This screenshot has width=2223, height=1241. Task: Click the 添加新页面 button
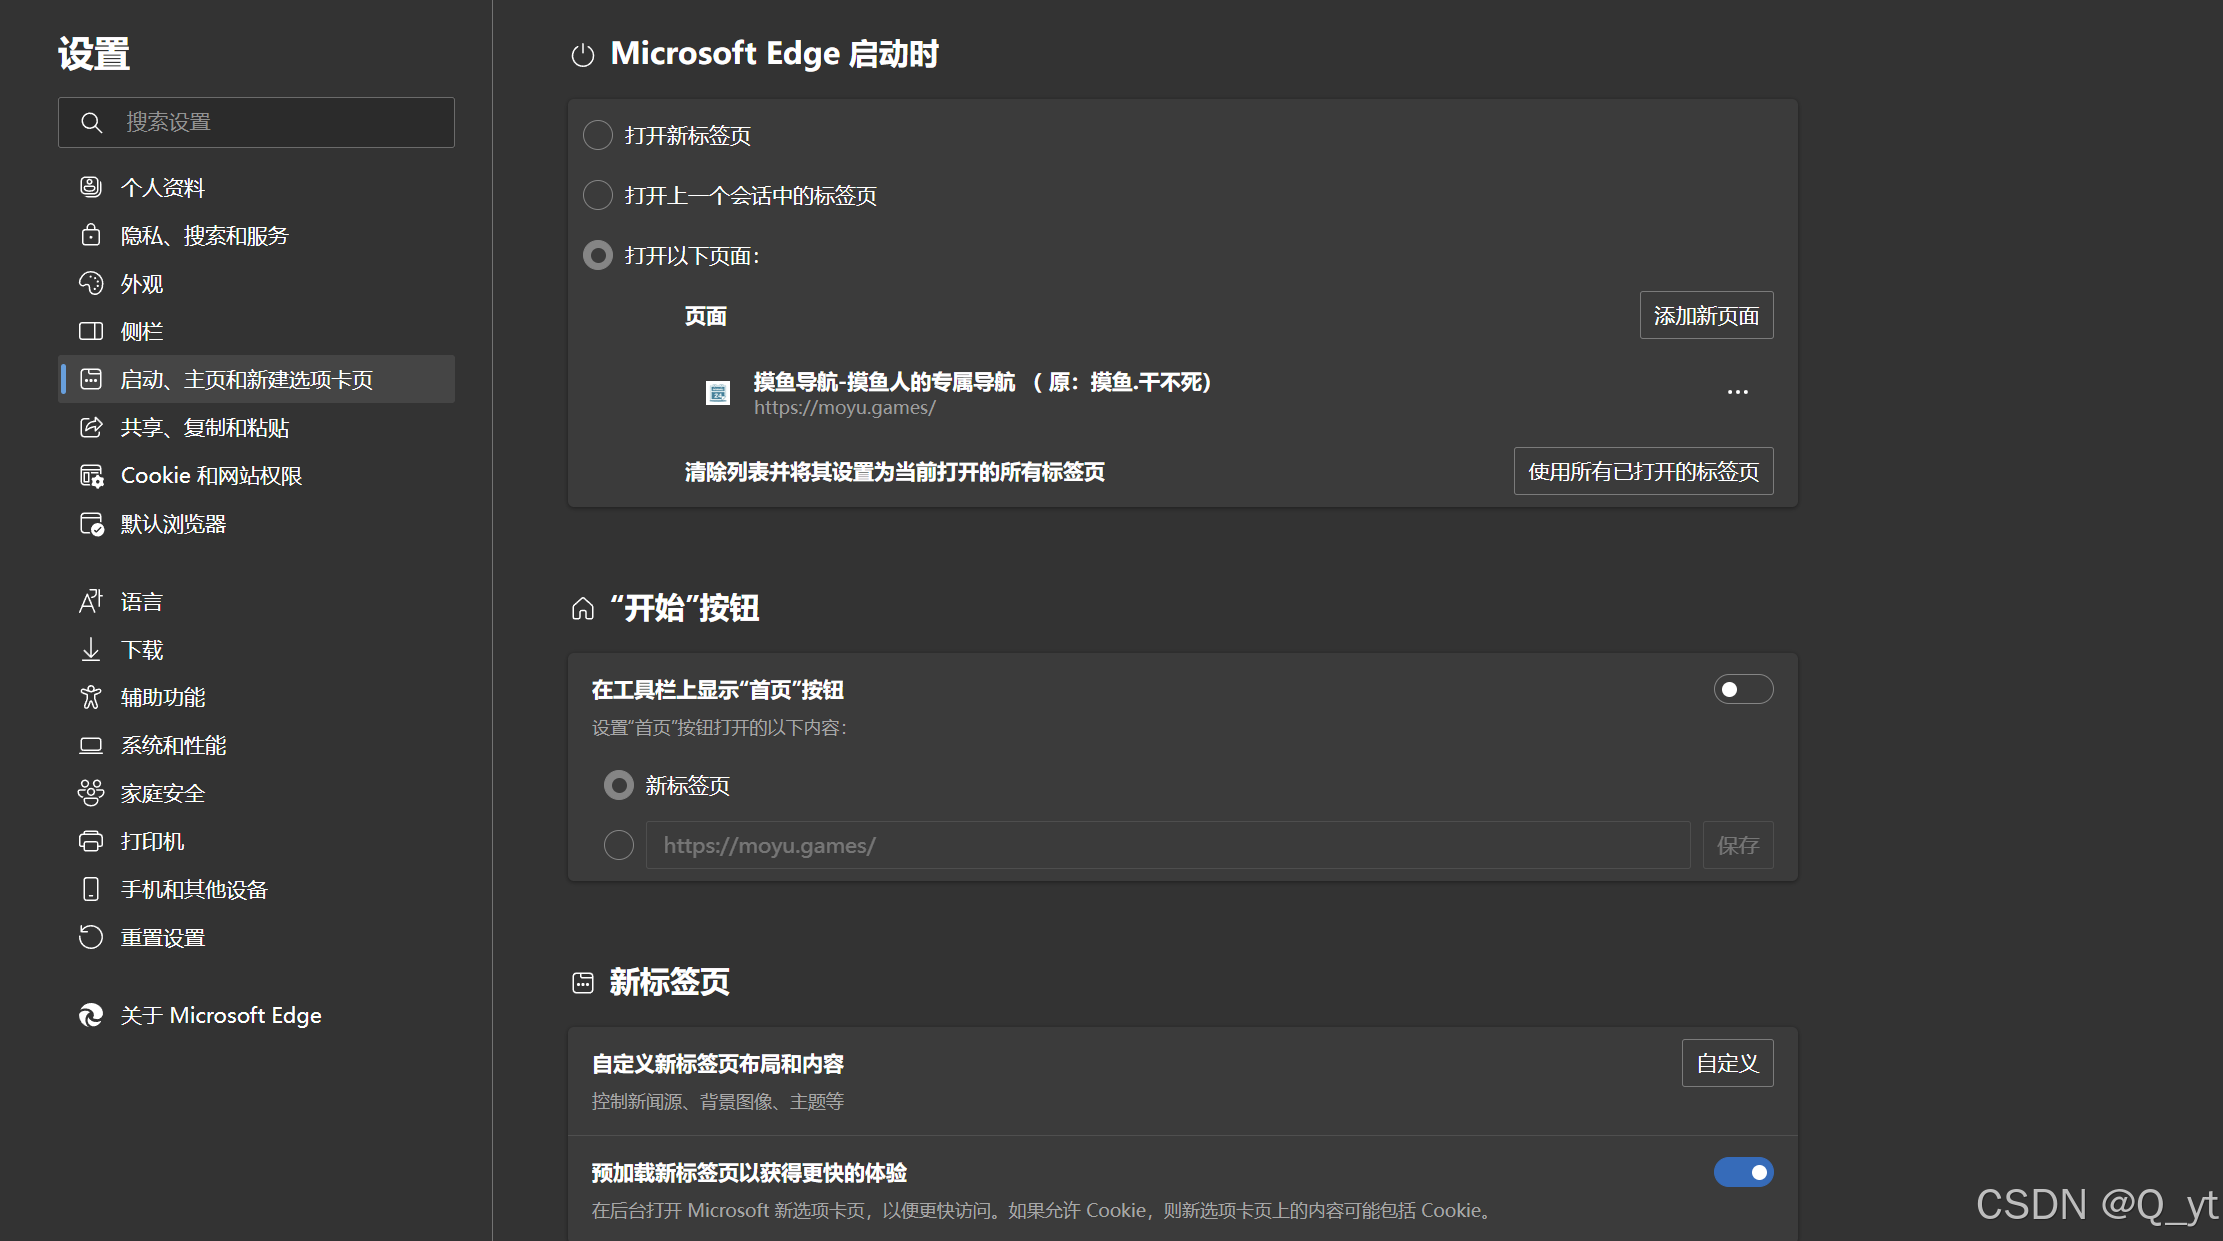click(1706, 316)
